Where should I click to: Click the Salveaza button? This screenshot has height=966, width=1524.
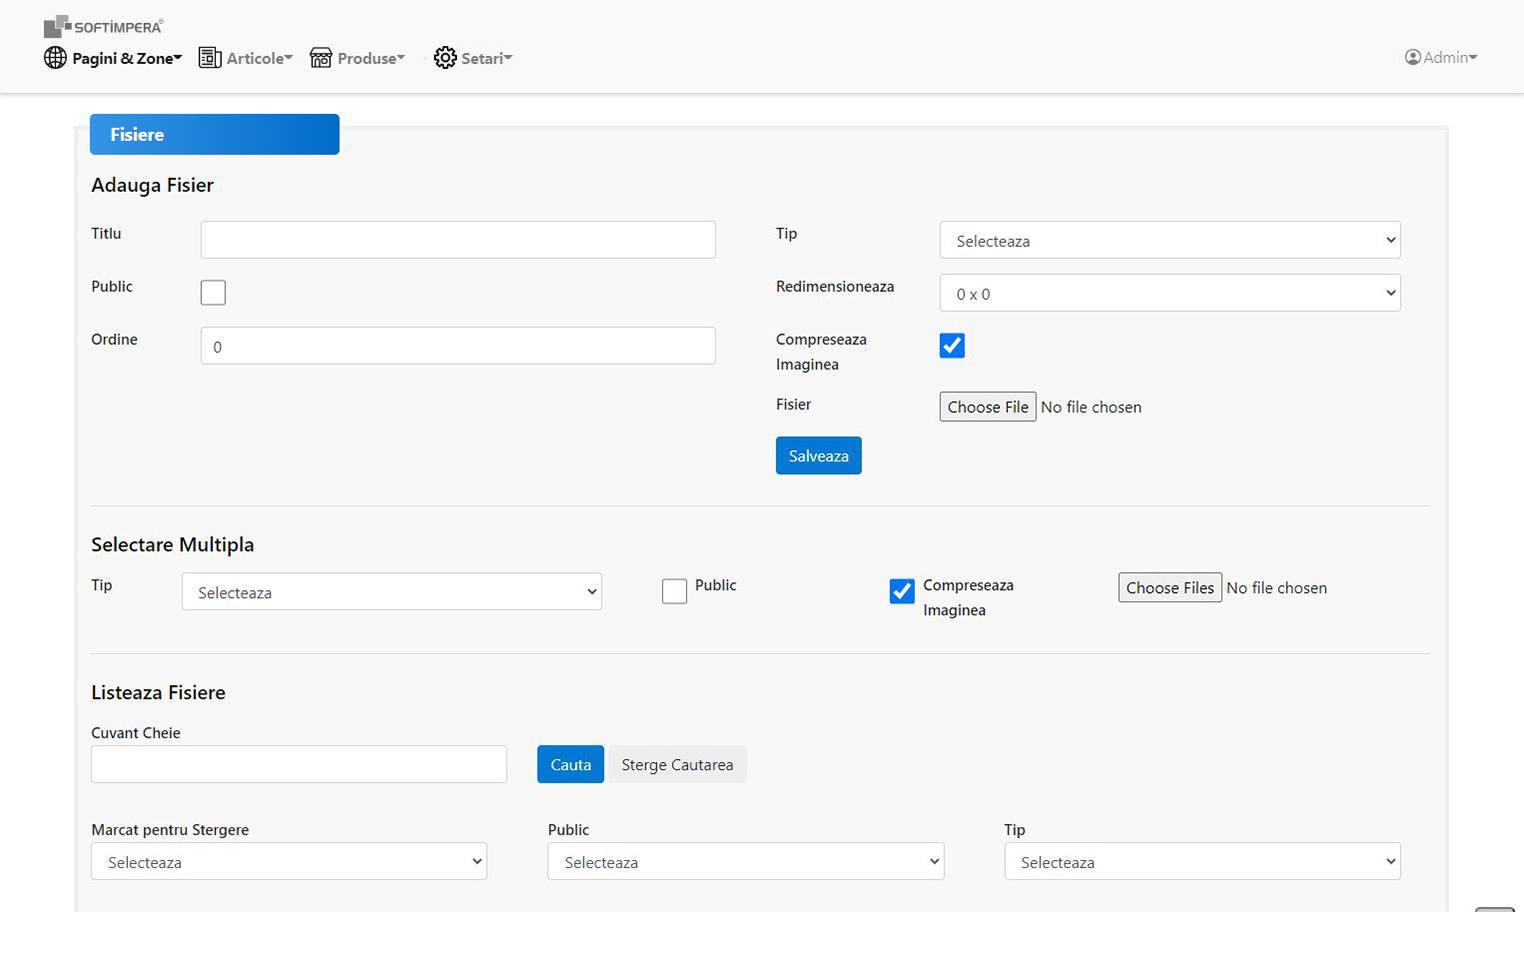pos(819,456)
